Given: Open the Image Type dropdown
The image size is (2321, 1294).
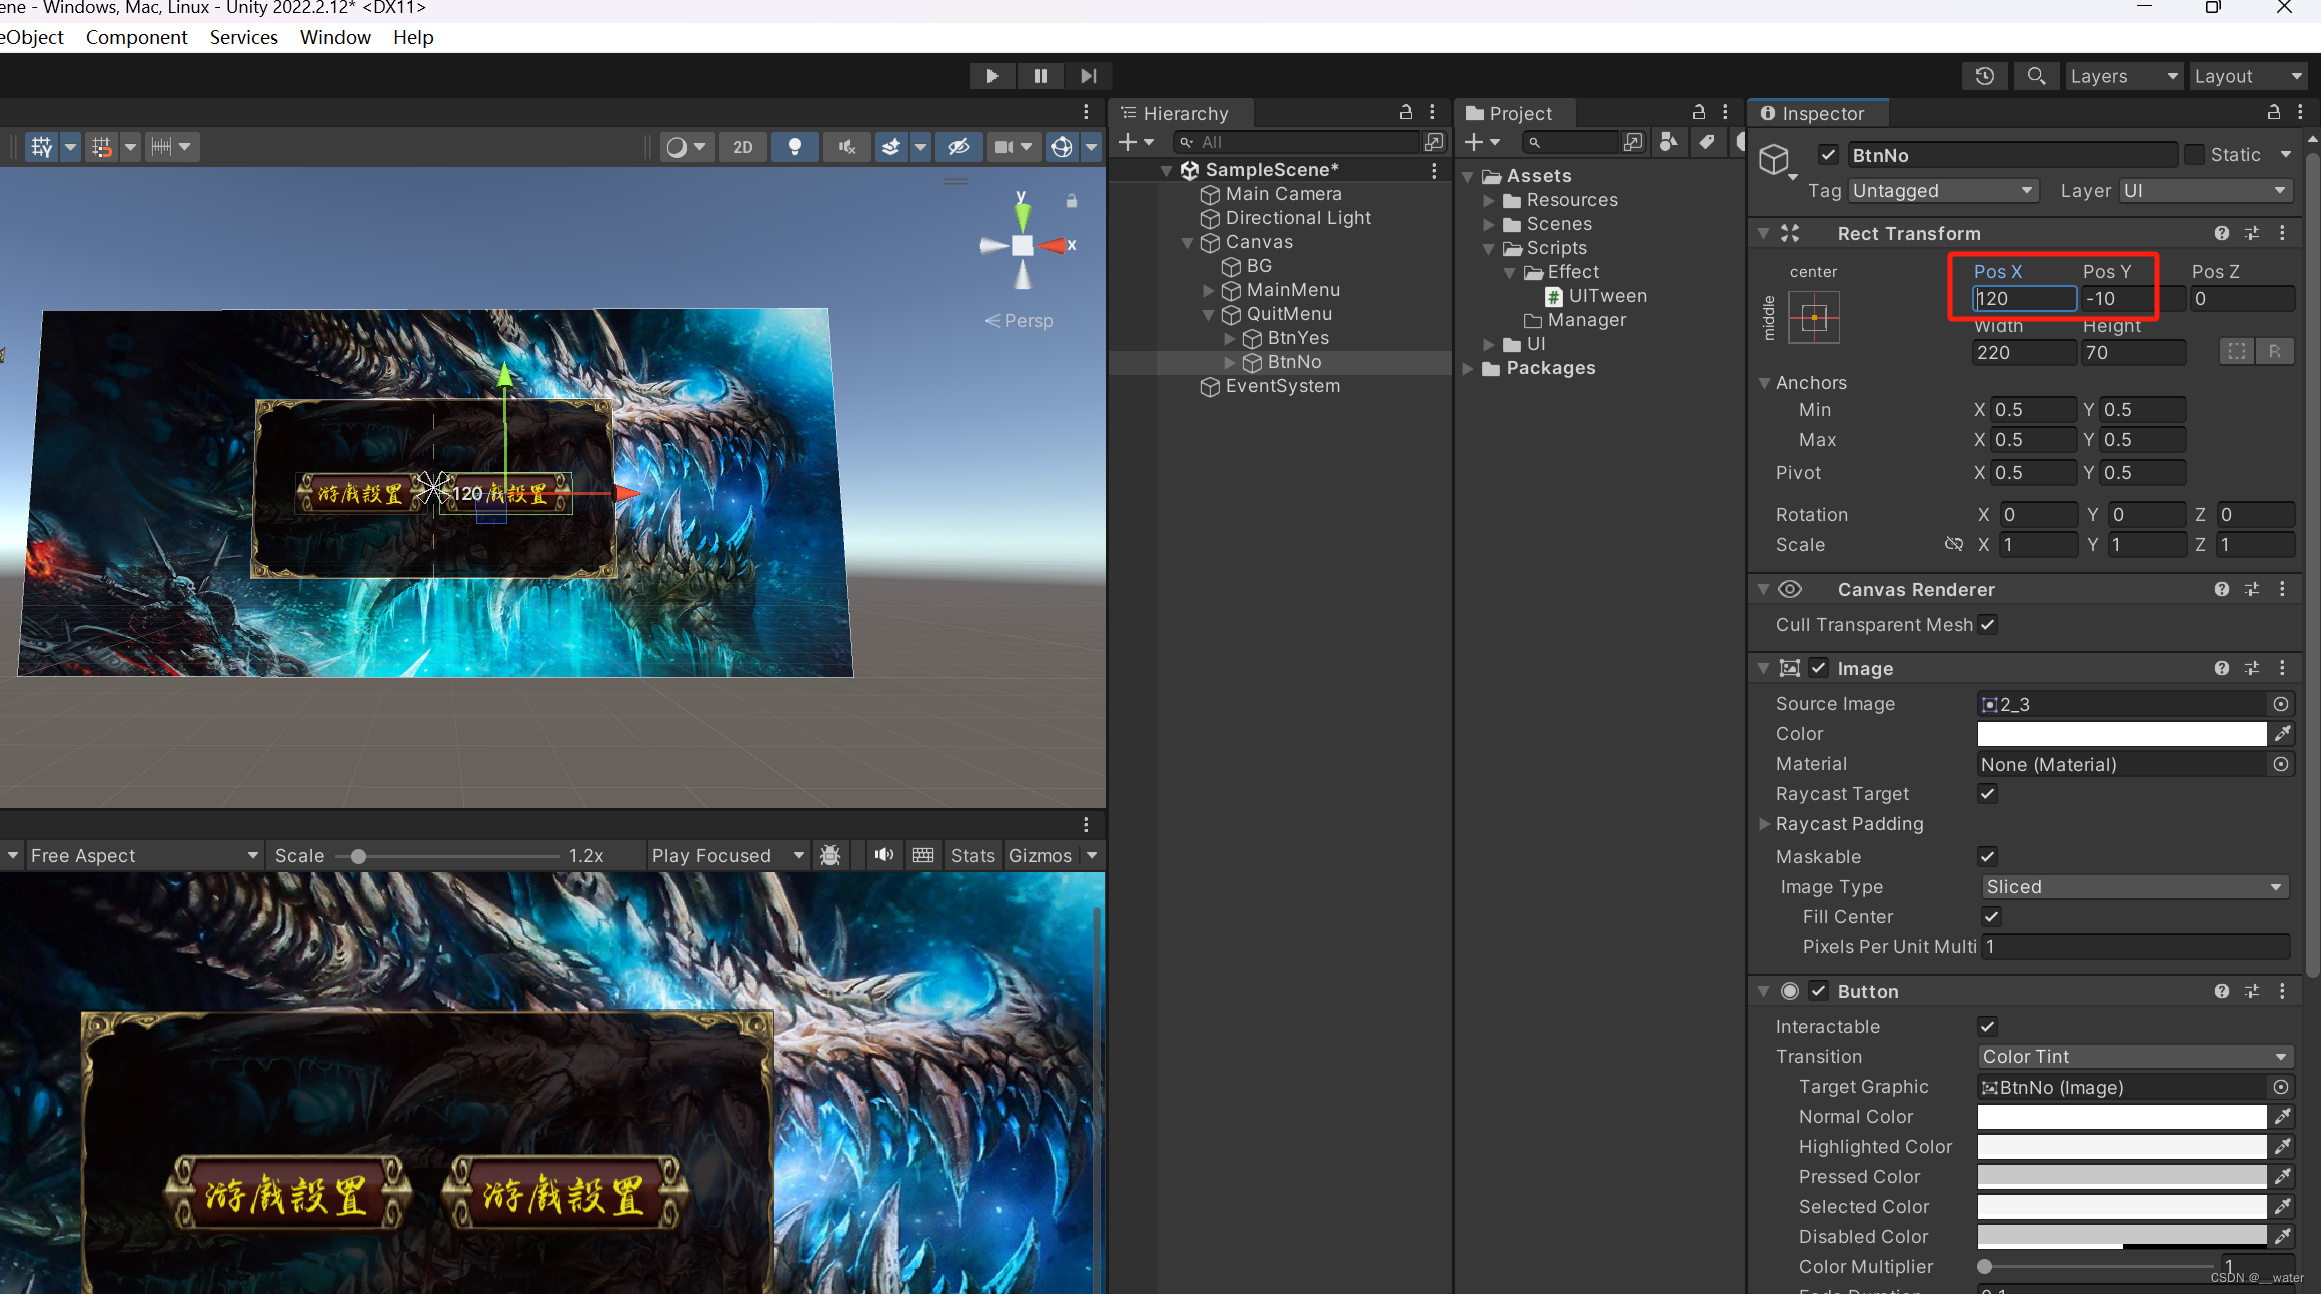Looking at the screenshot, I should coord(2134,887).
